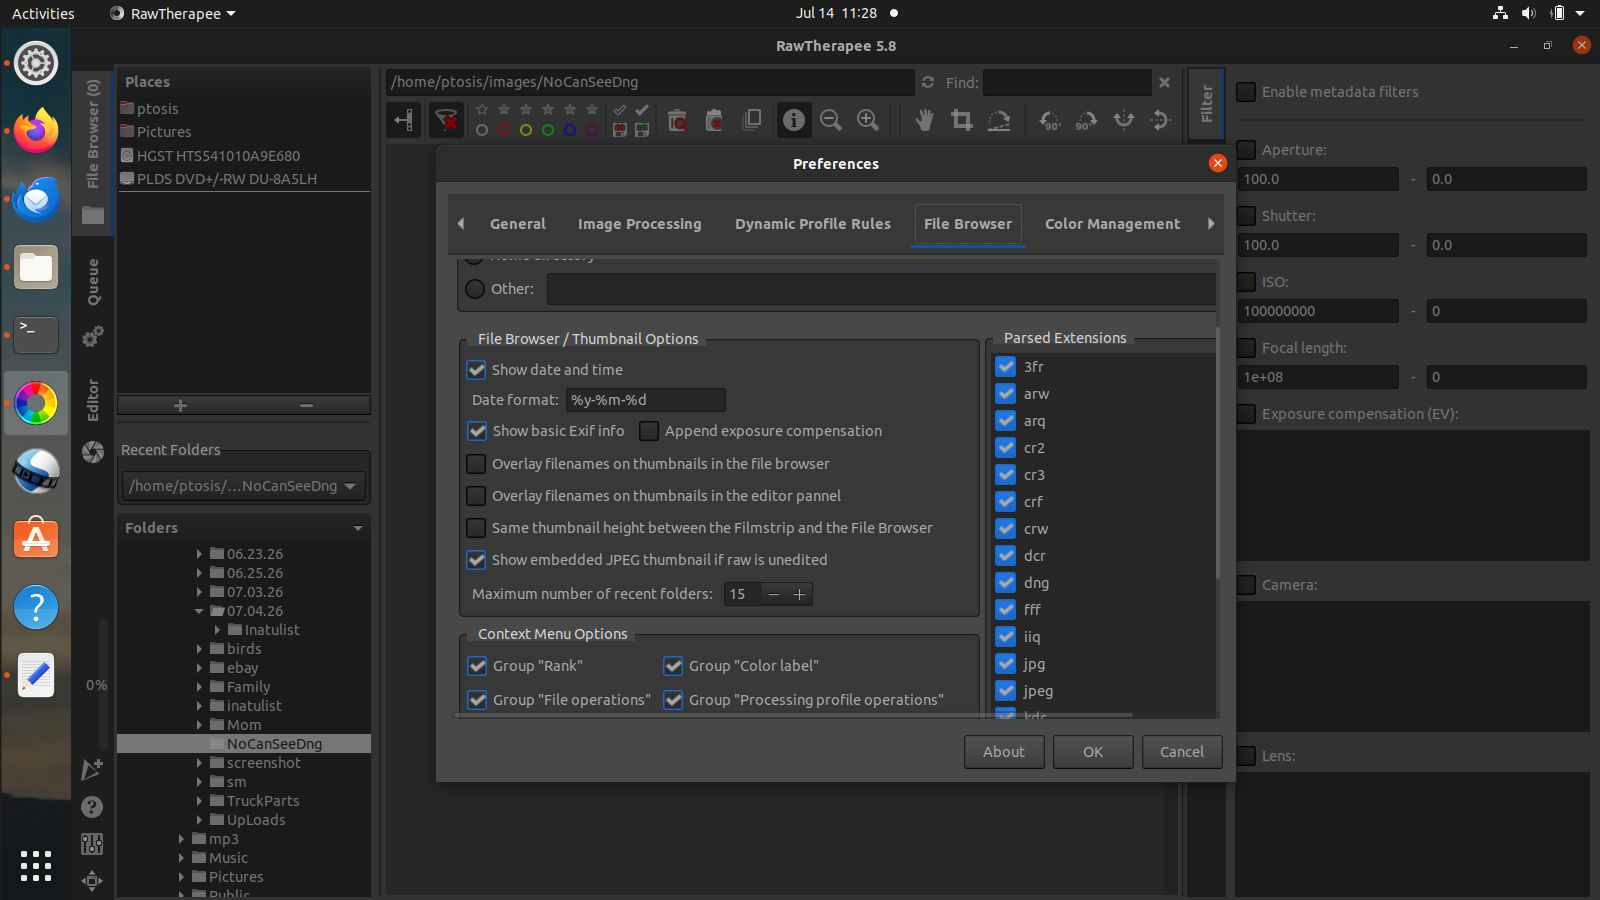This screenshot has height=900, width=1600.
Task: Select the straighten tool icon
Action: point(999,120)
